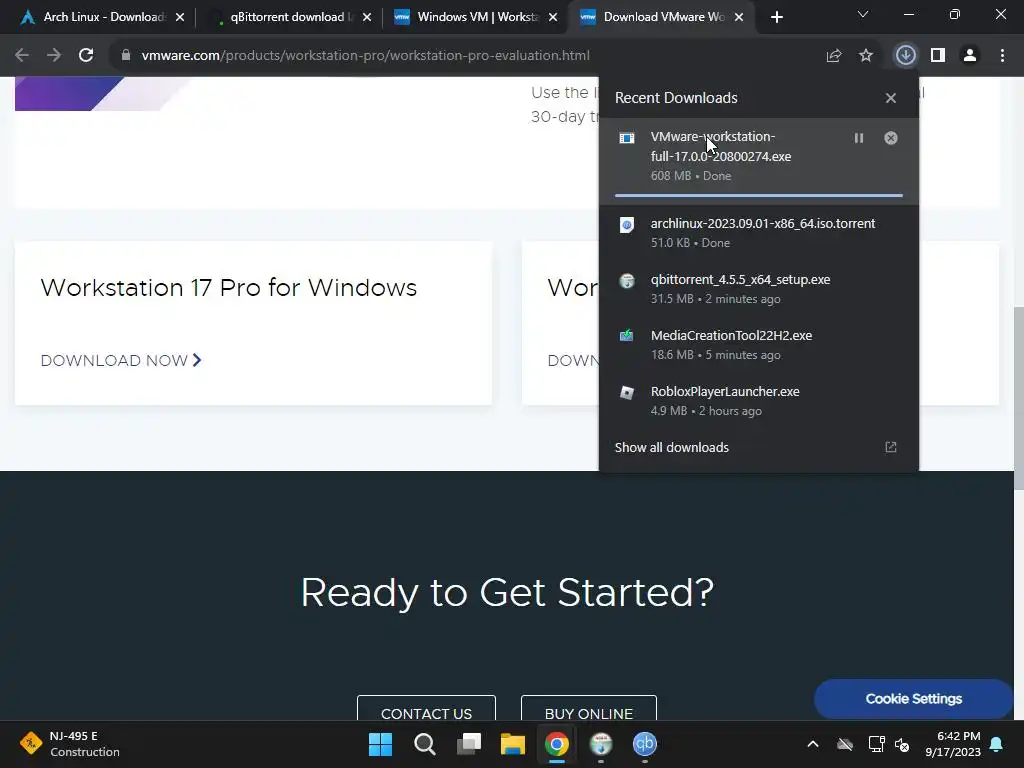1024x768 pixels.
Task: Close the Download VMware tab
Action: [739, 17]
